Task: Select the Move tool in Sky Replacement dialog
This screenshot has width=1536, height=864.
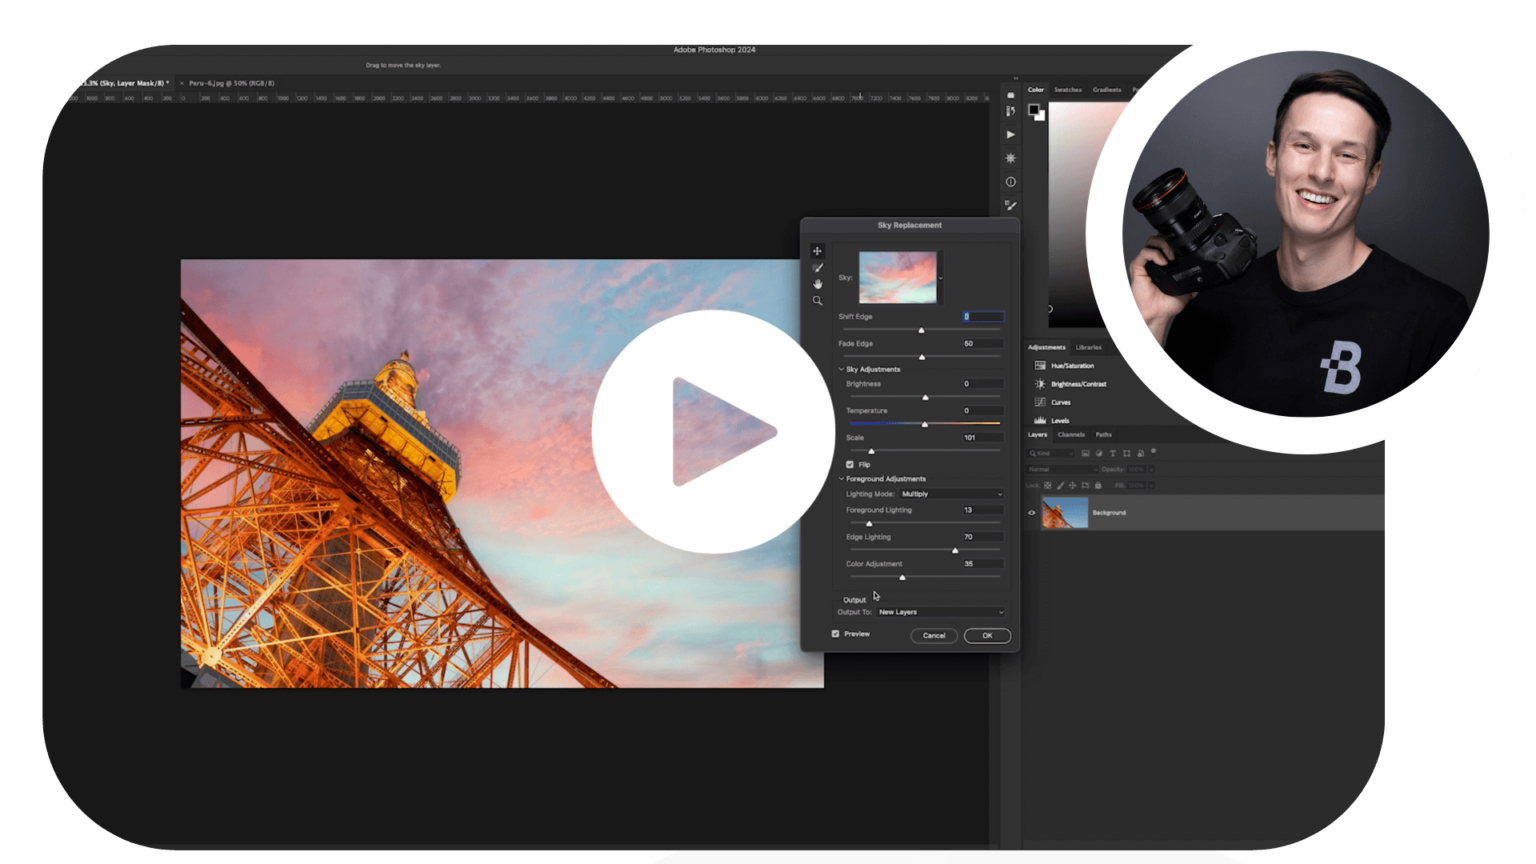Action: [818, 251]
